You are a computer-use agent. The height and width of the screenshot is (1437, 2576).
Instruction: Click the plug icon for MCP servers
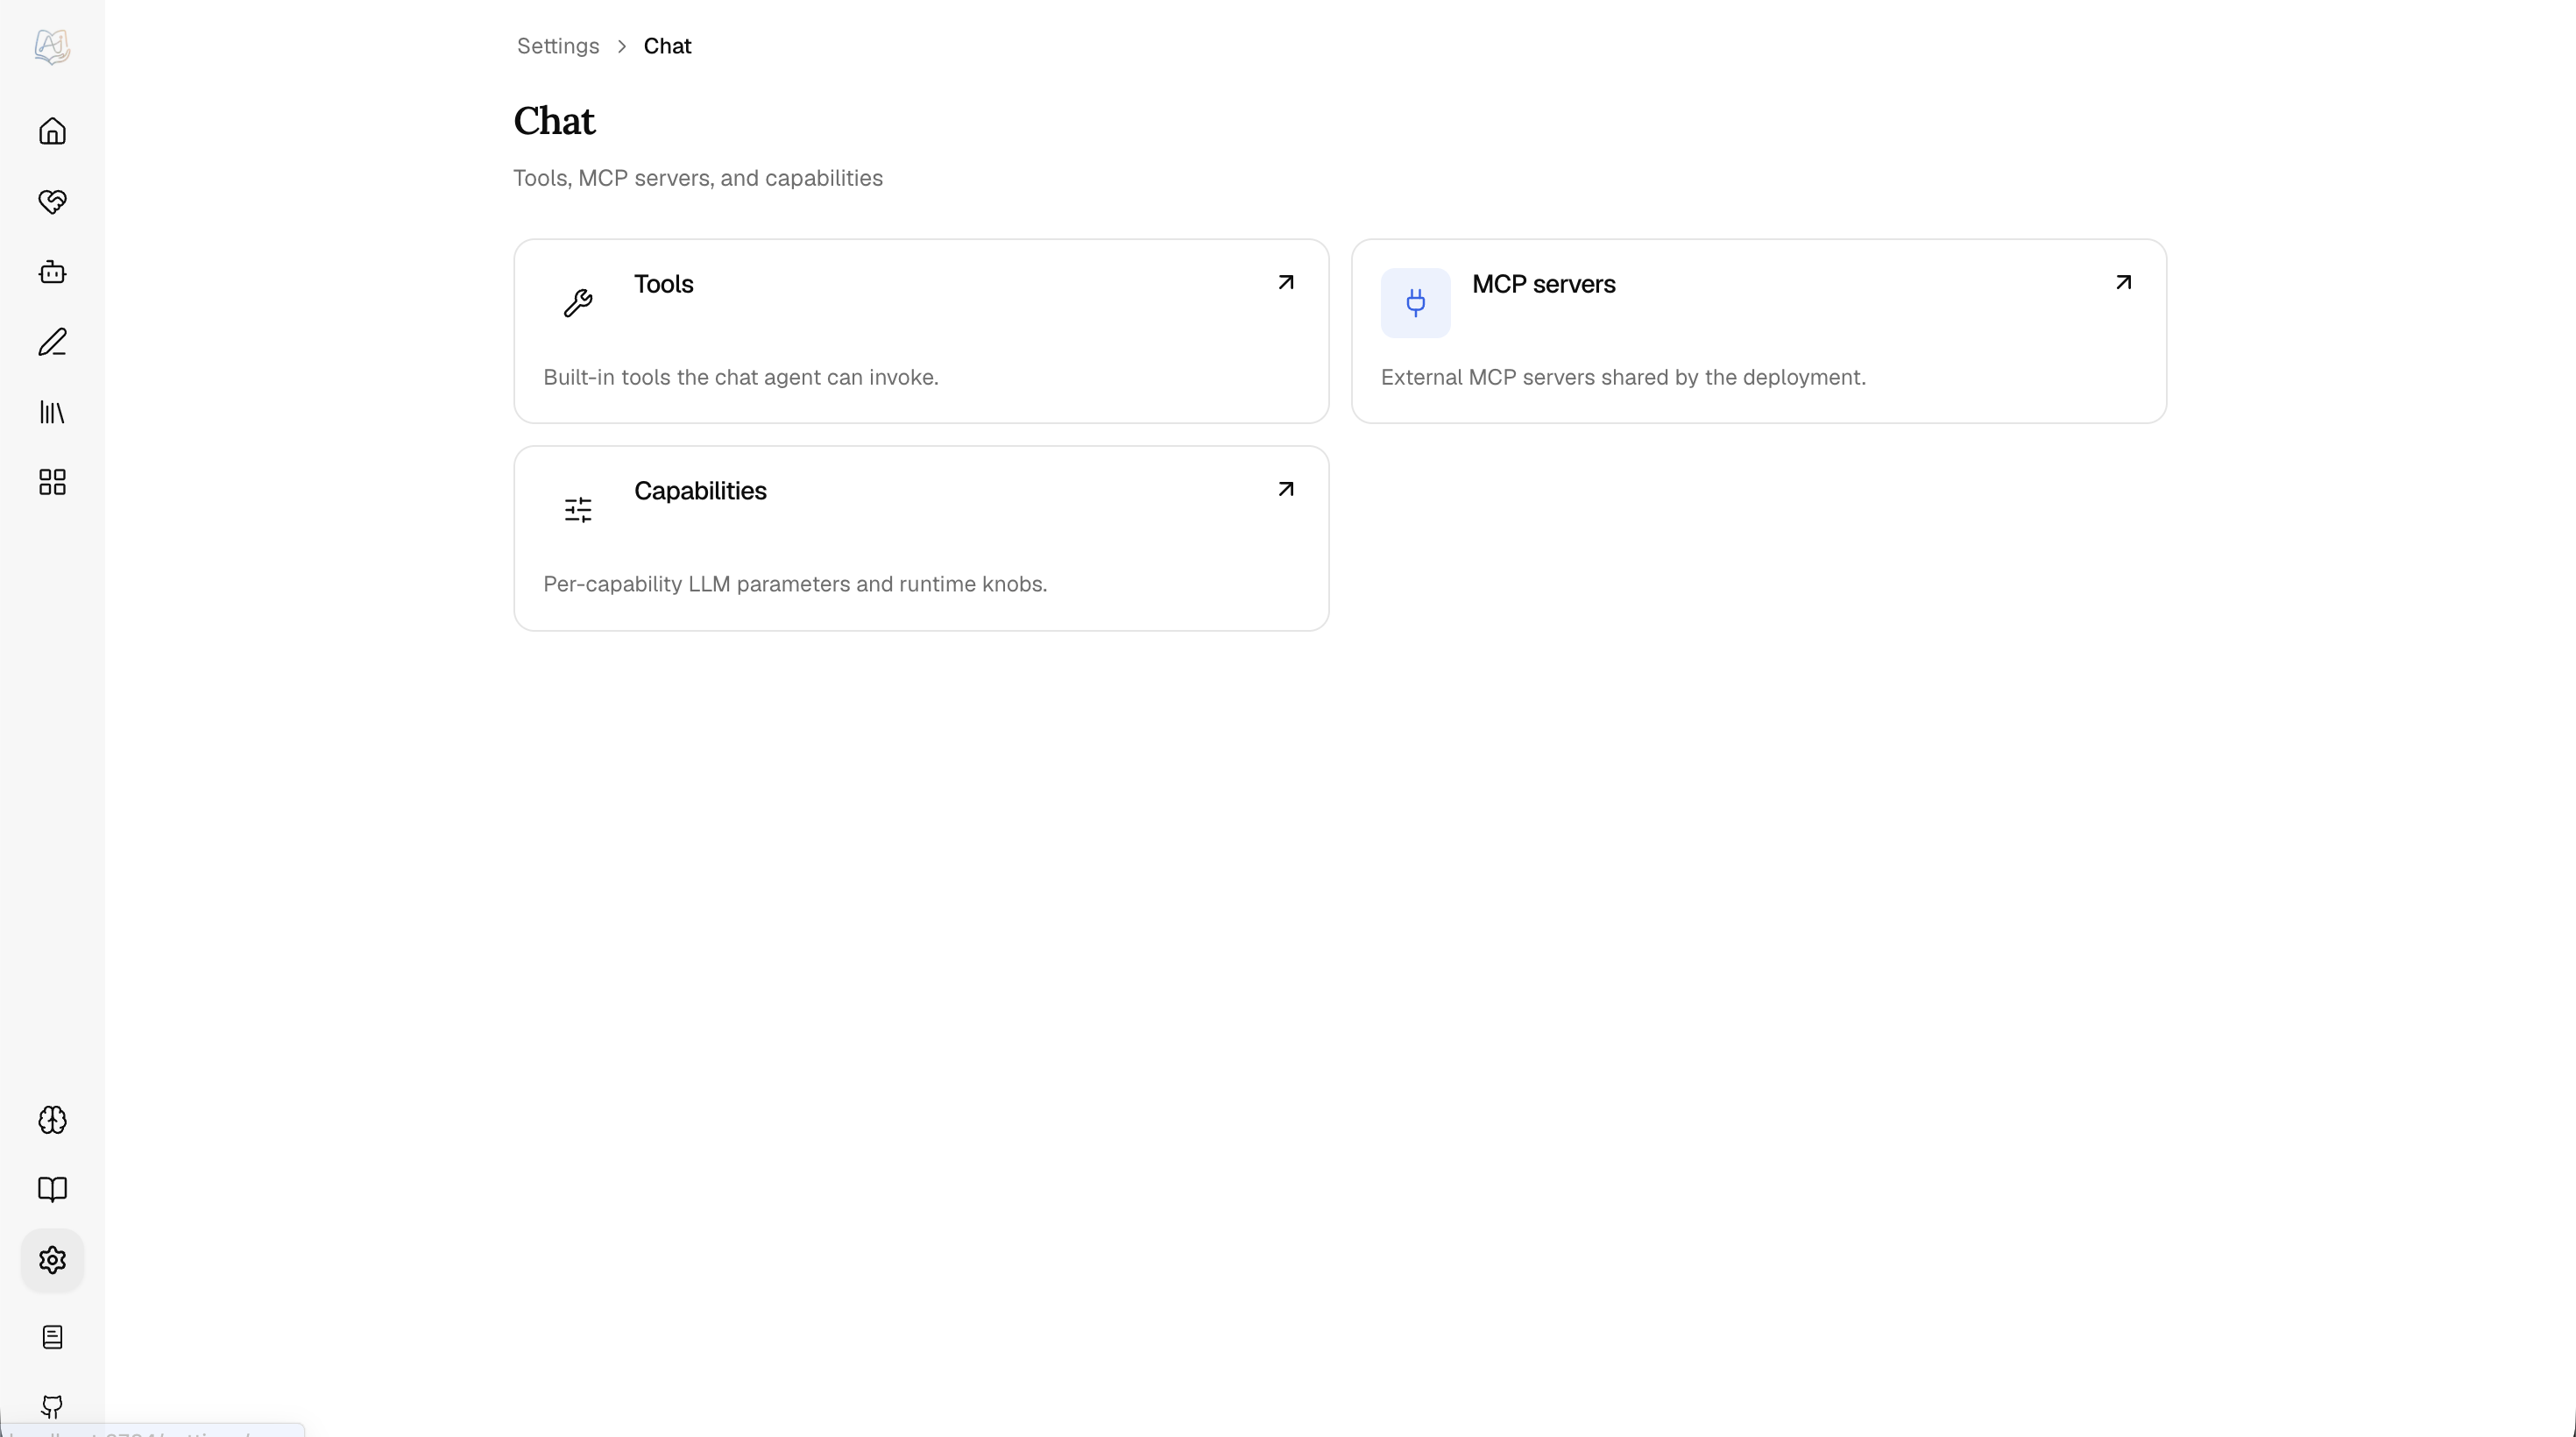click(1415, 303)
